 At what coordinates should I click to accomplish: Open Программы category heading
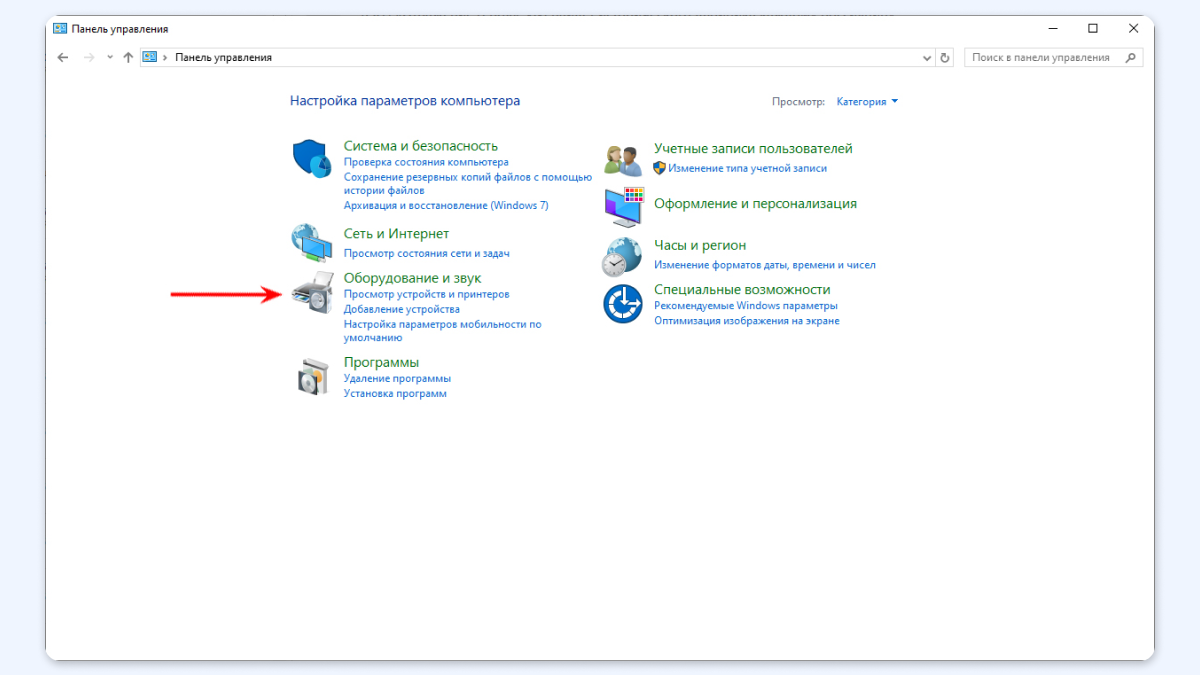tap(381, 362)
